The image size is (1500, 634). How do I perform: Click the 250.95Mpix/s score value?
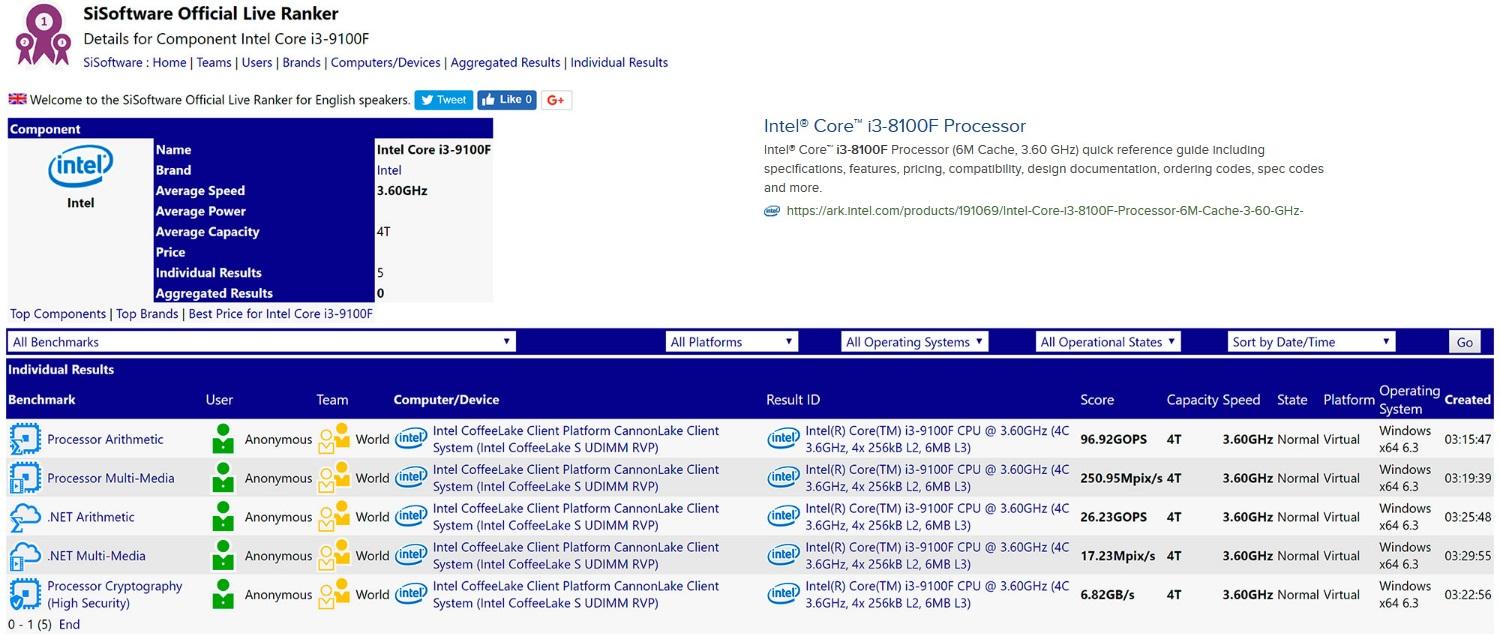point(1121,478)
